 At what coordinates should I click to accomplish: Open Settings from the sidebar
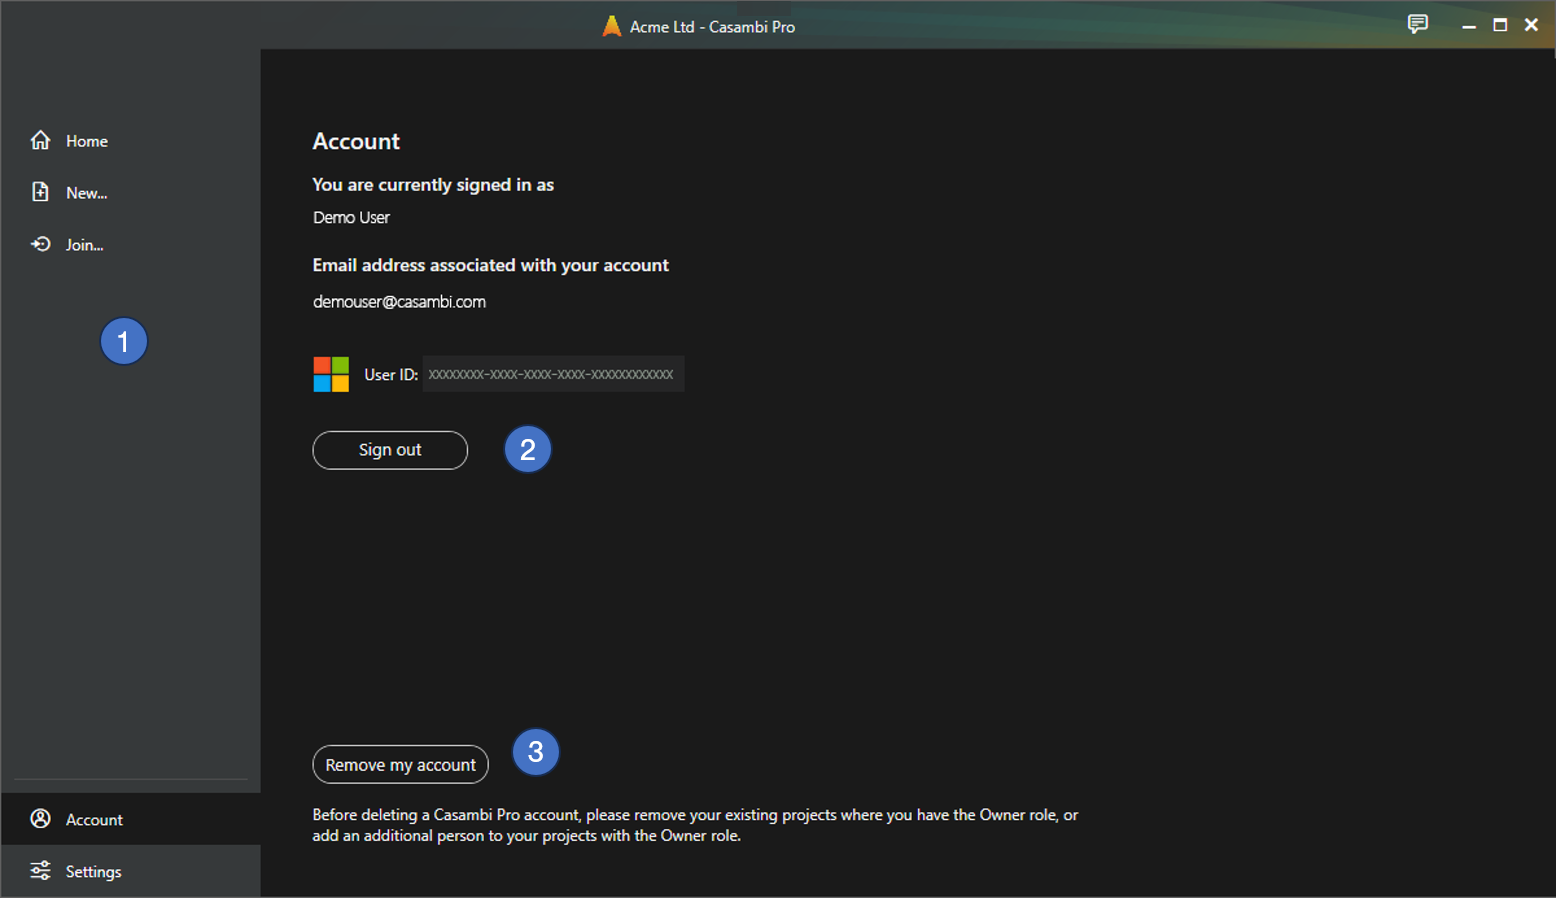point(93,870)
